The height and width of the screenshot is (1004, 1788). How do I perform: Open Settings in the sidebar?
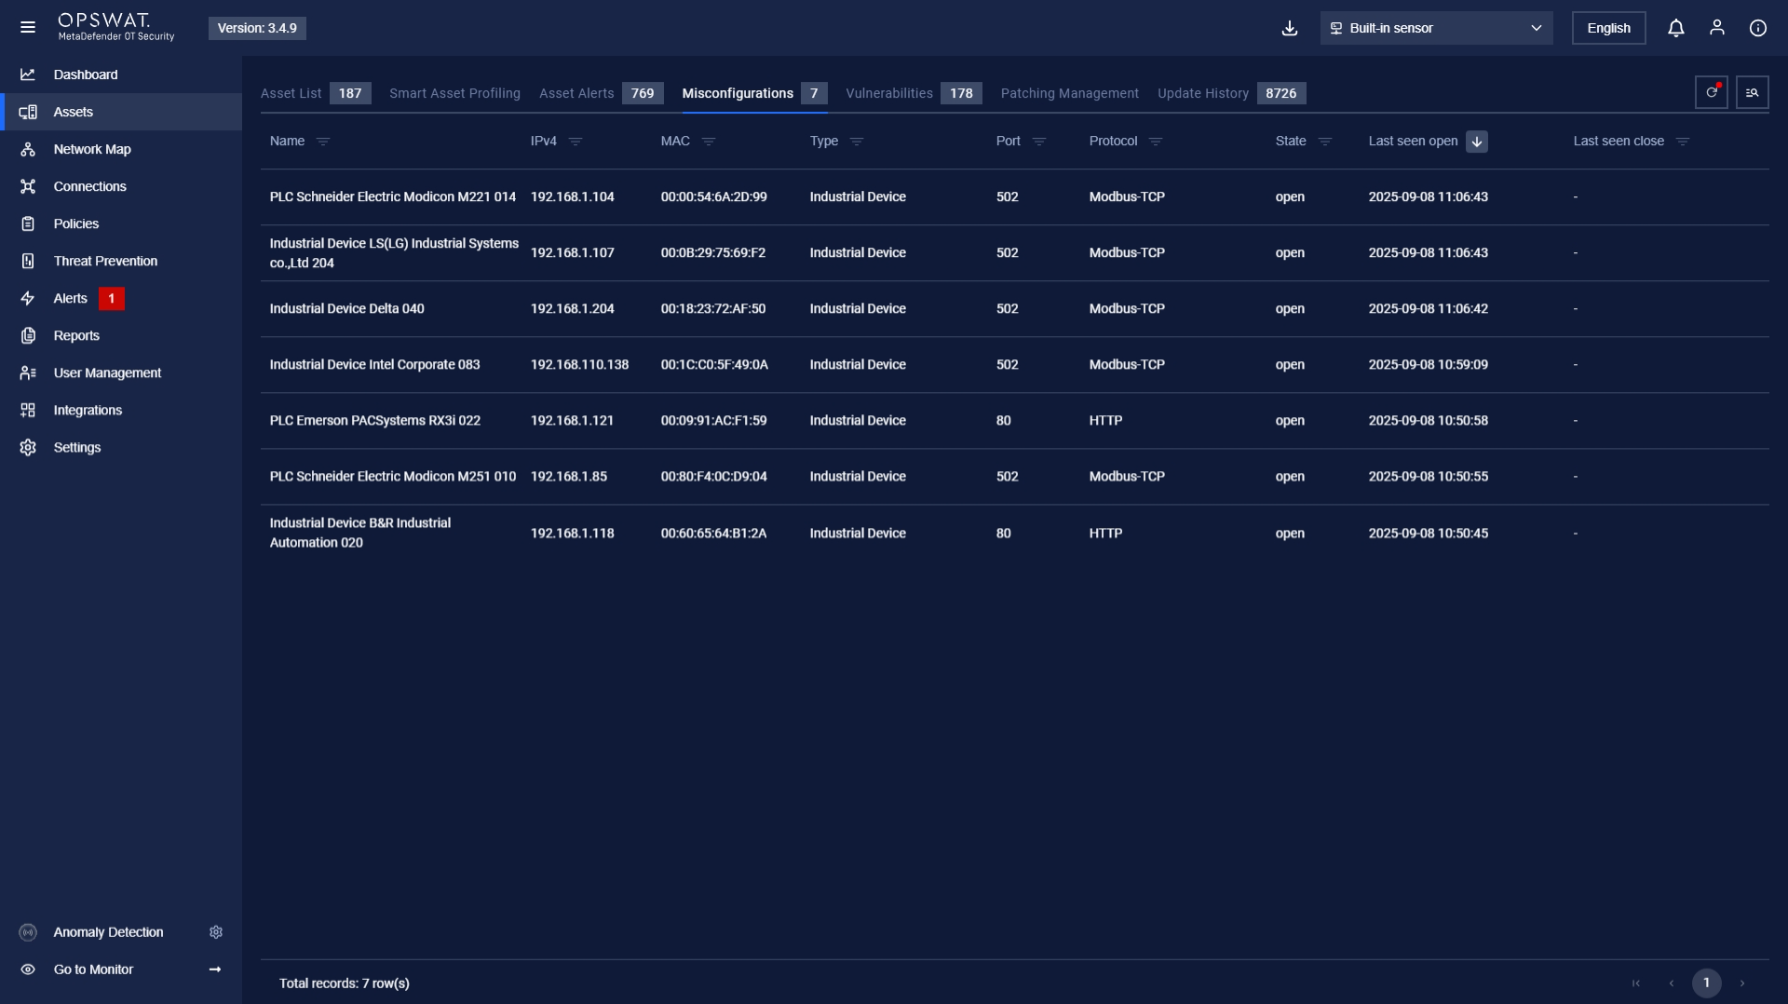(x=121, y=448)
